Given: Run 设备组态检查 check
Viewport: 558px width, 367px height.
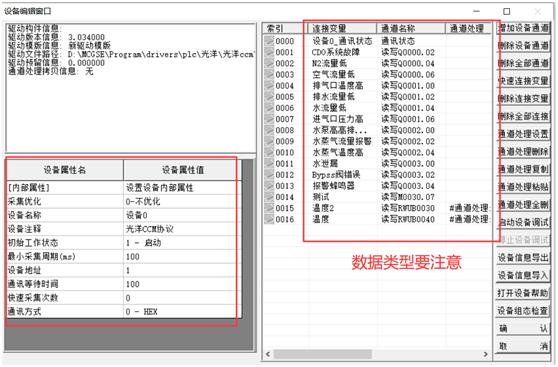Looking at the screenshot, I should point(523,311).
